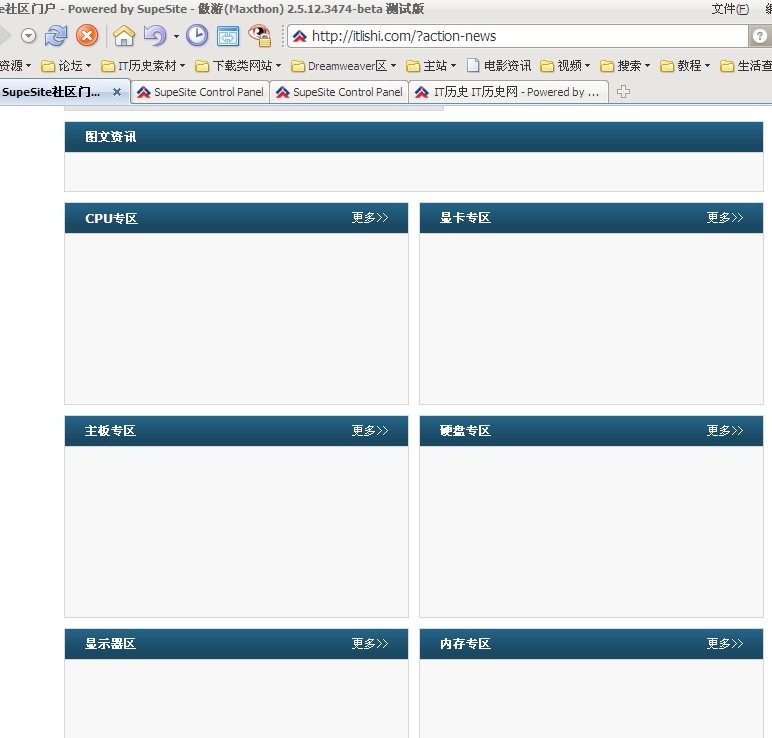This screenshot has height=738, width=772.
Task: Click the site favicon in address bar
Action: click(x=299, y=36)
